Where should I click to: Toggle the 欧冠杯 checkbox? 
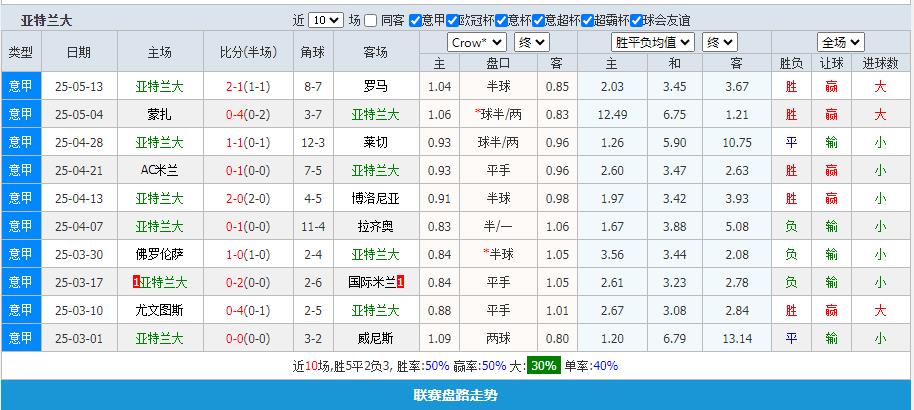pos(451,20)
